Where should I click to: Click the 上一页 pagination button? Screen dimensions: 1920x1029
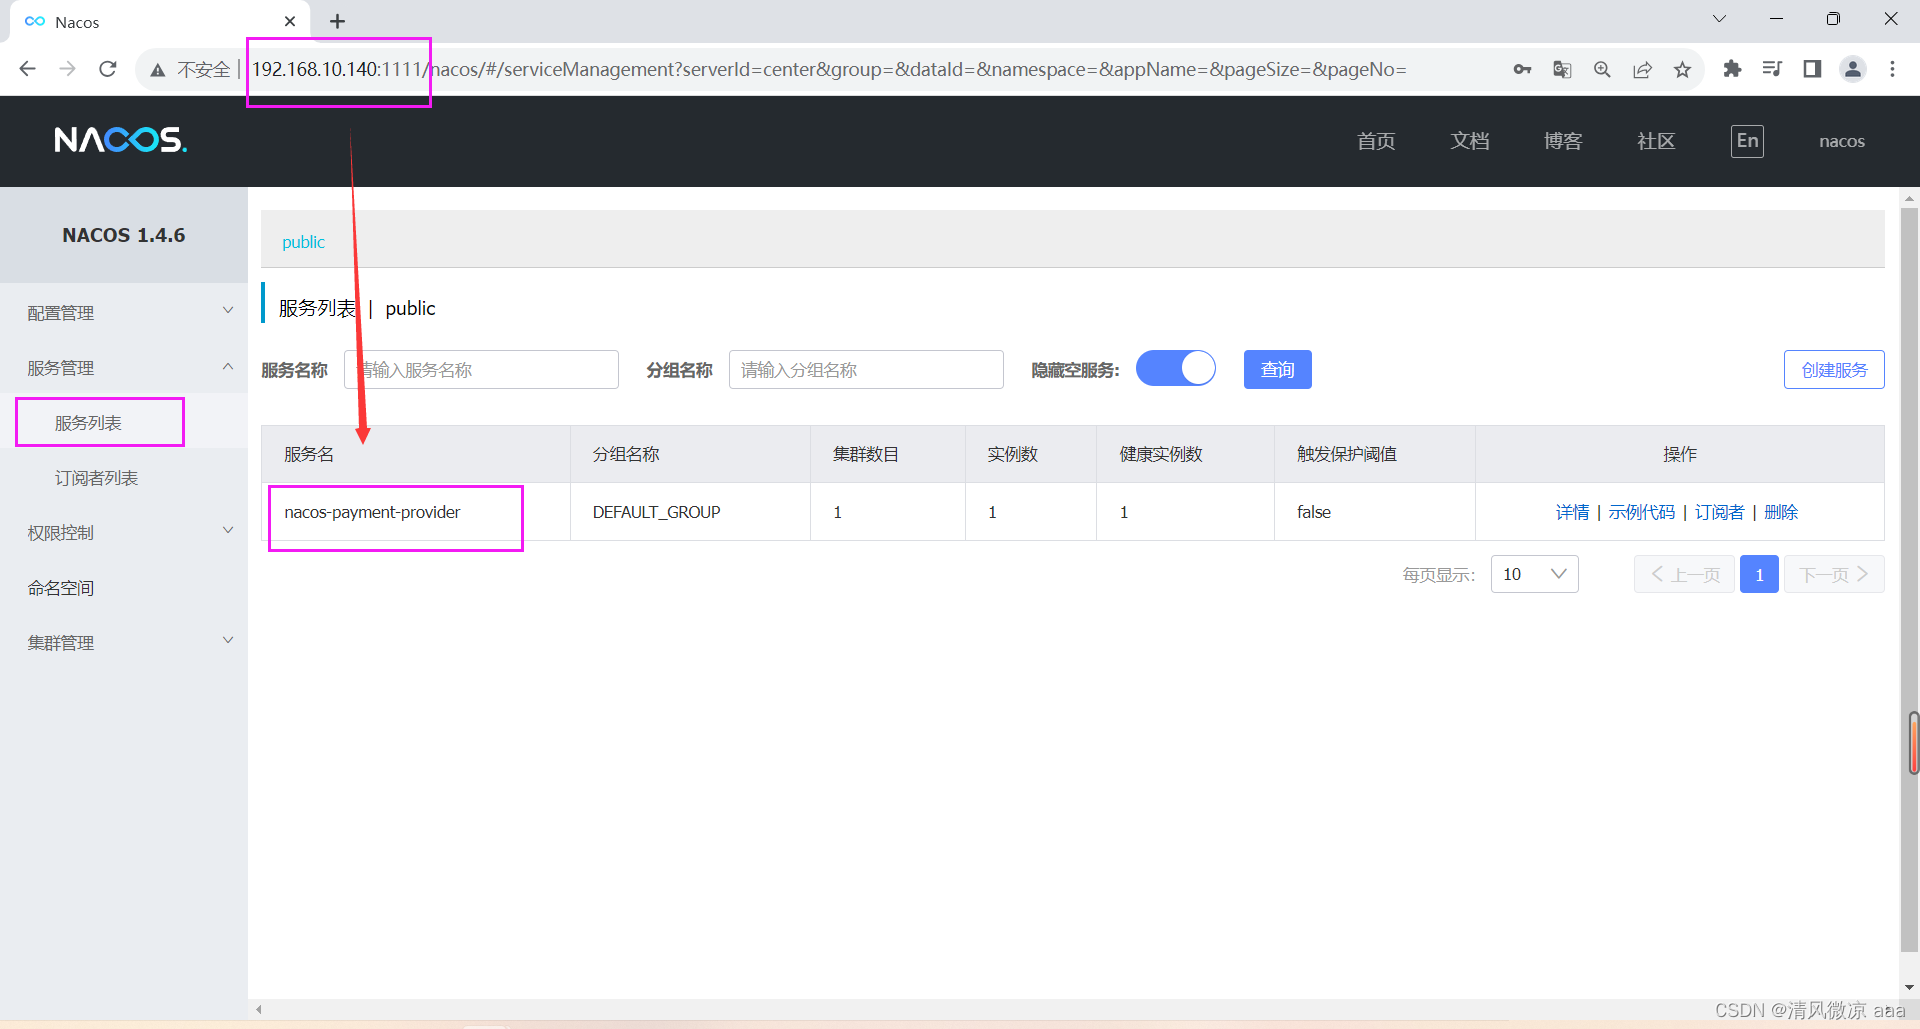point(1684,574)
